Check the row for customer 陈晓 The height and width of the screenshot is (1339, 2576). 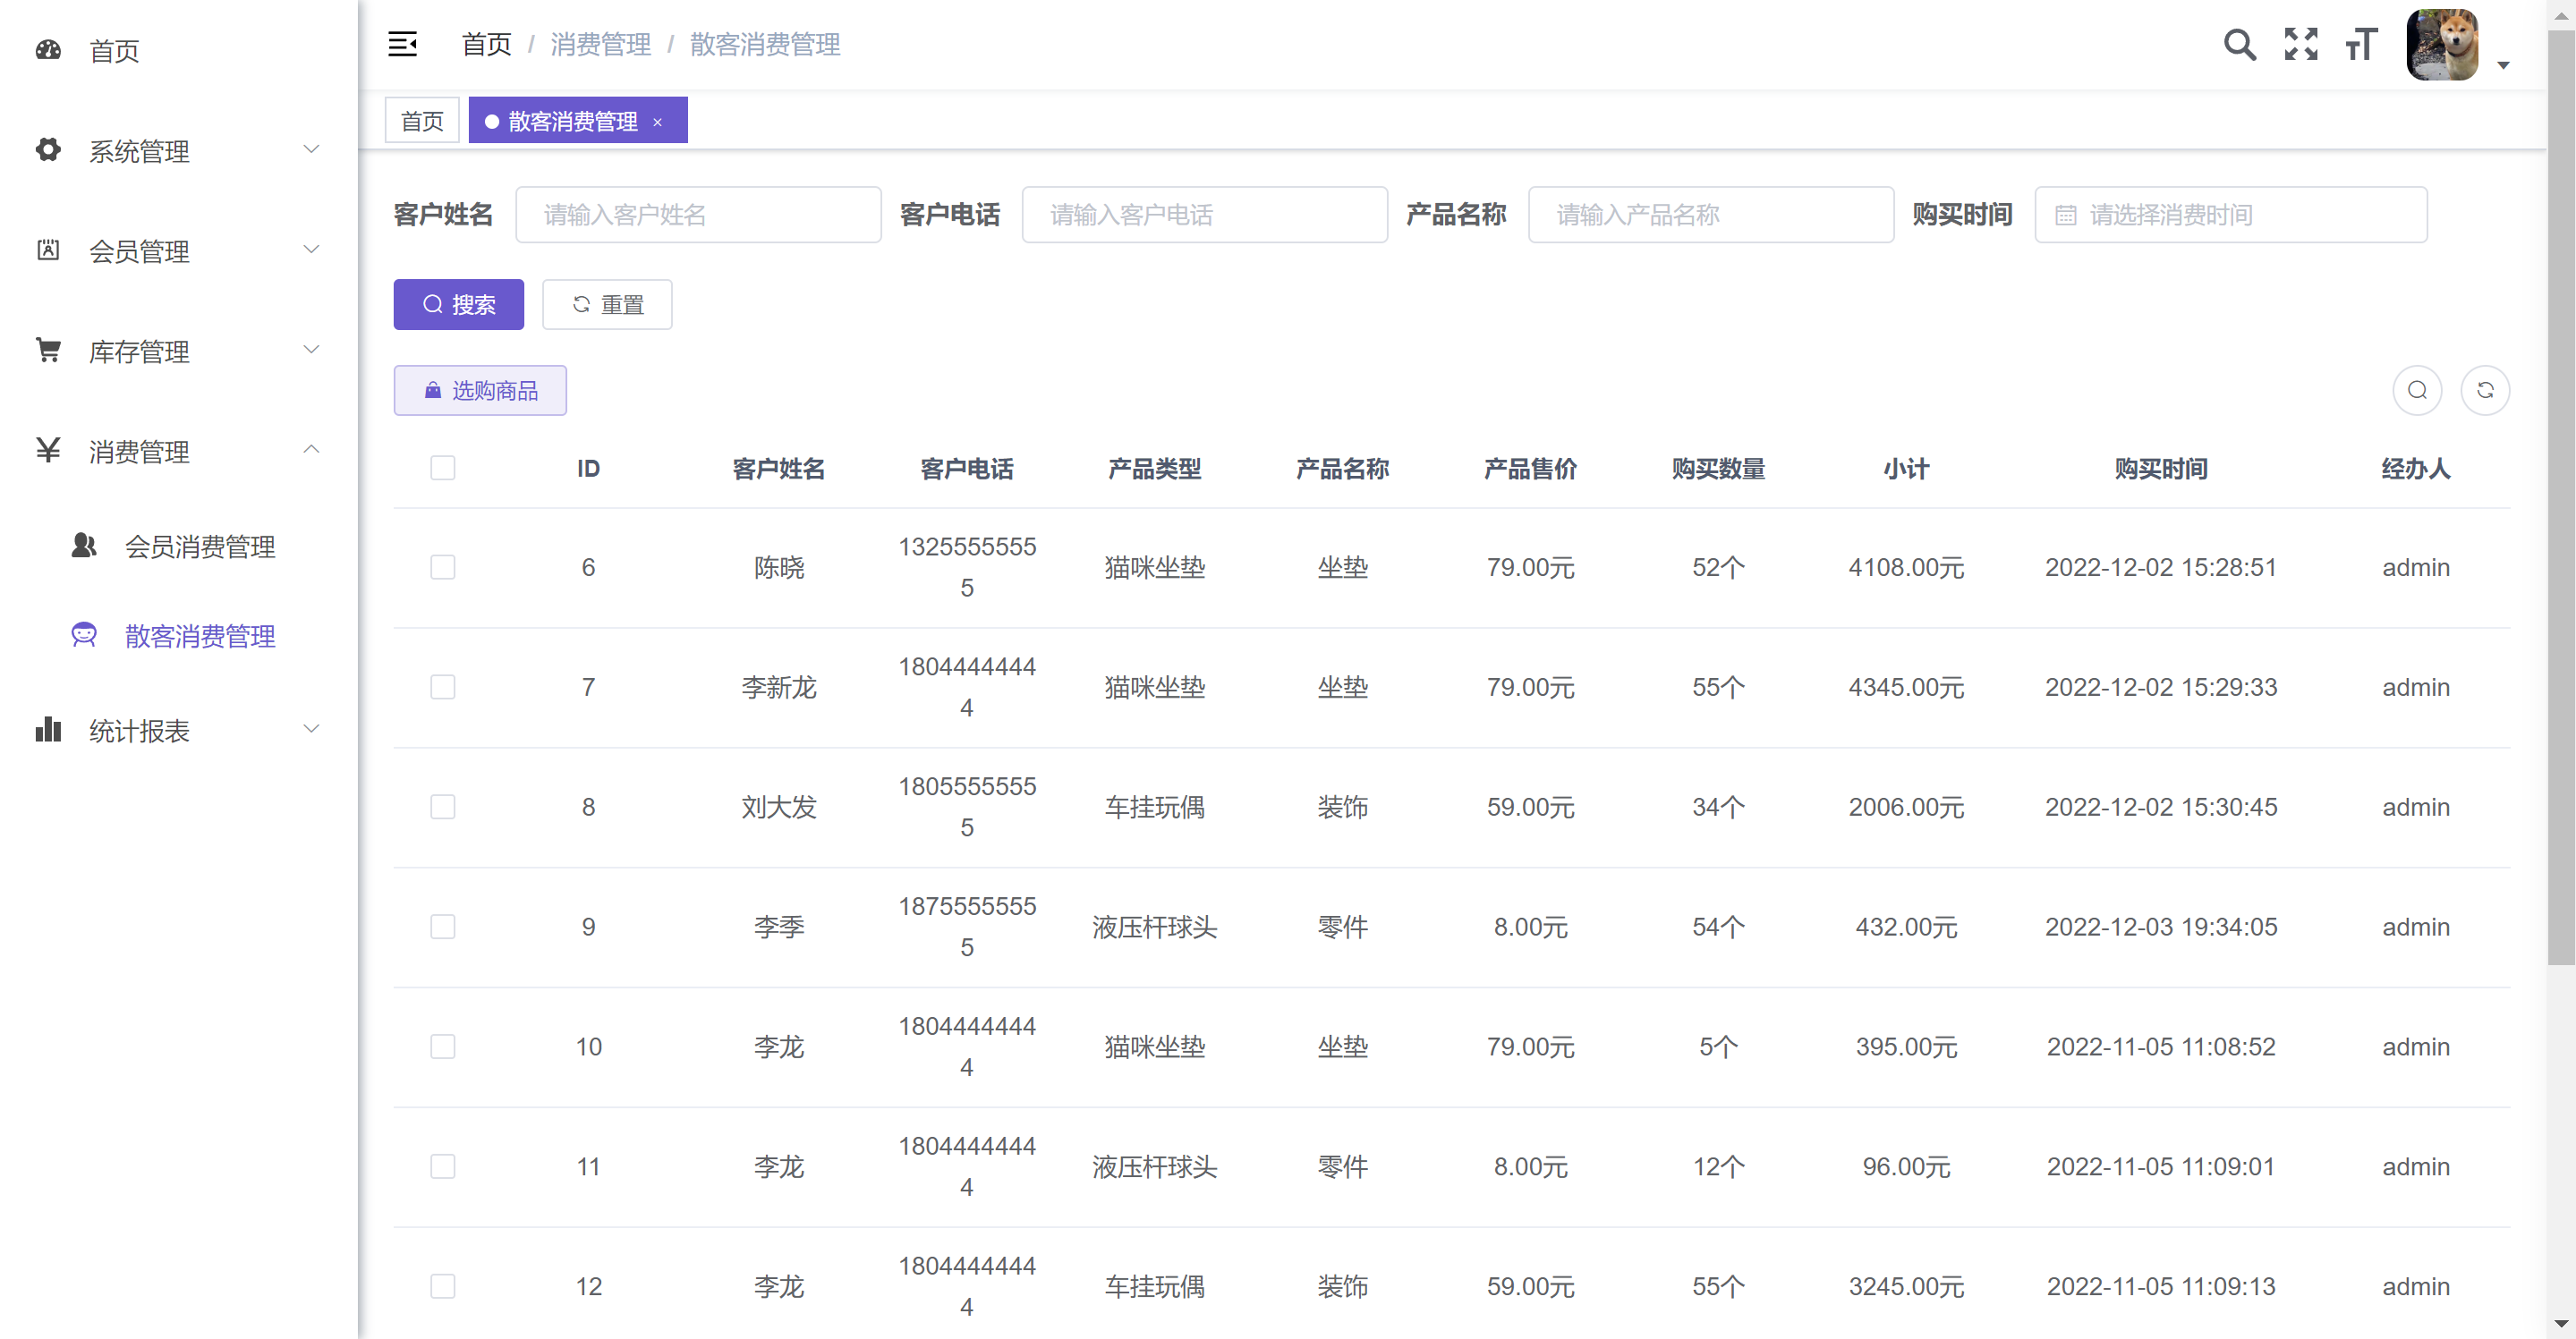[x=442, y=567]
